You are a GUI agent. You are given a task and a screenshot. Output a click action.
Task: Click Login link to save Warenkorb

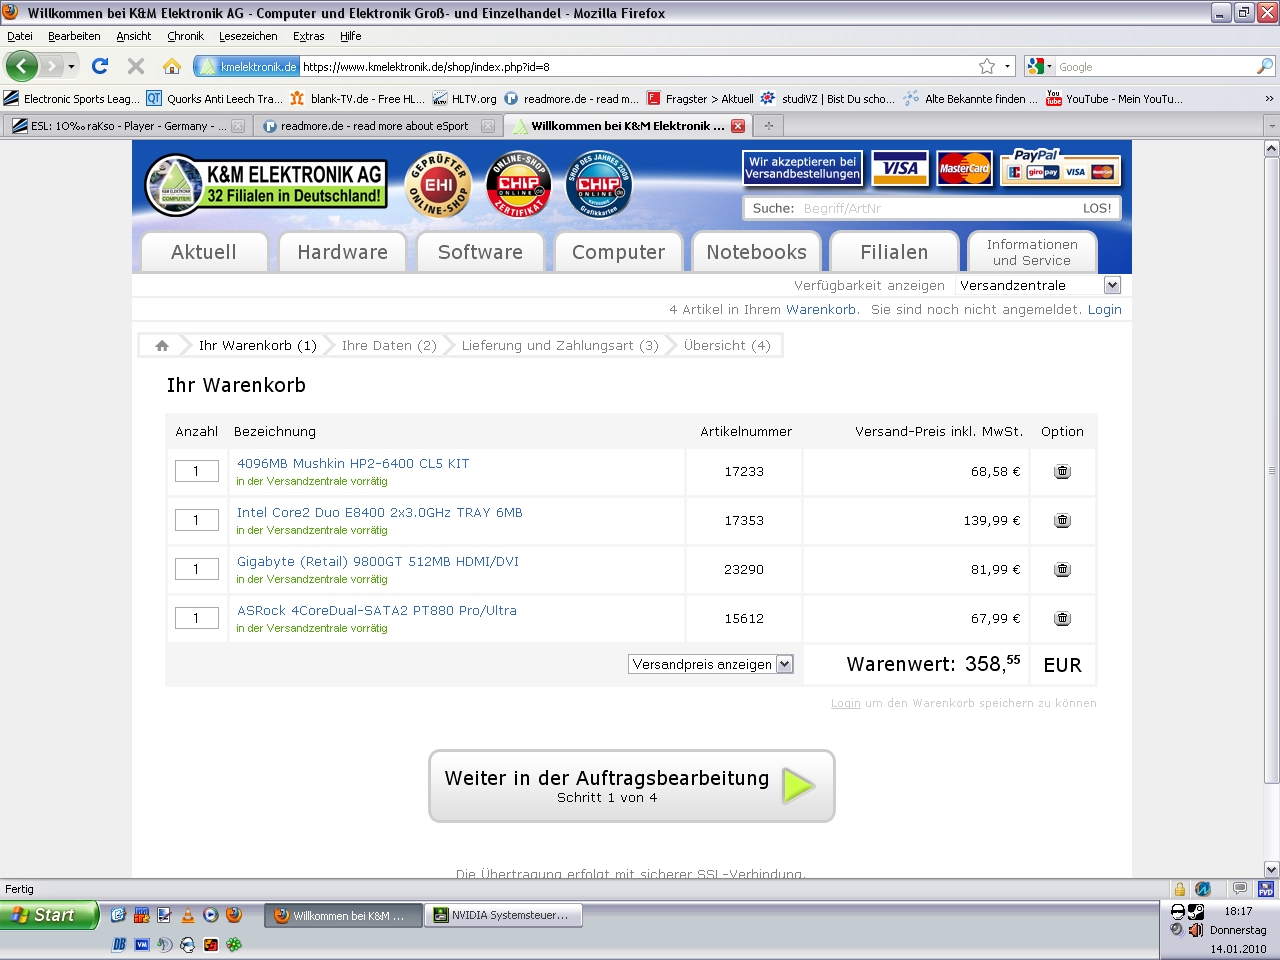click(x=846, y=703)
